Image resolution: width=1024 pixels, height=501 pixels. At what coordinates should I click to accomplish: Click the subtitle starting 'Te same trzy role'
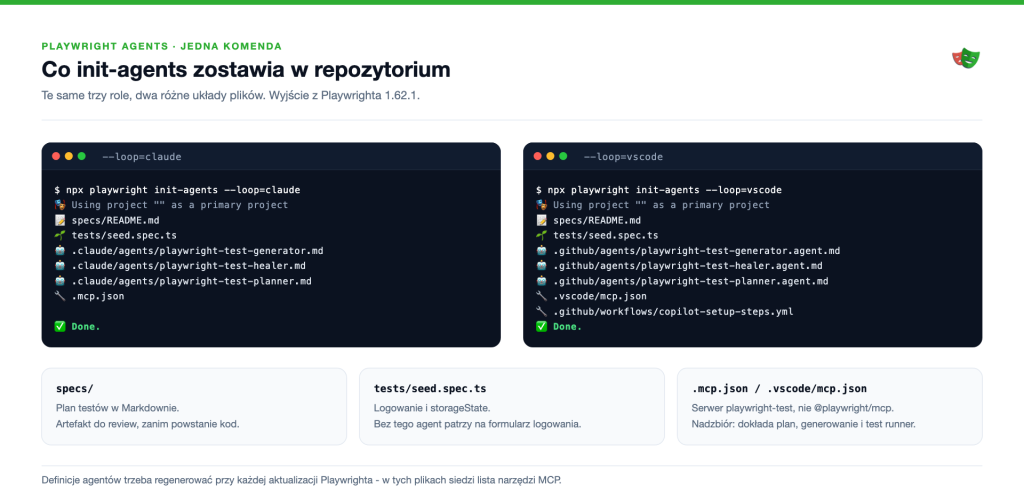pyautogui.click(x=231, y=95)
